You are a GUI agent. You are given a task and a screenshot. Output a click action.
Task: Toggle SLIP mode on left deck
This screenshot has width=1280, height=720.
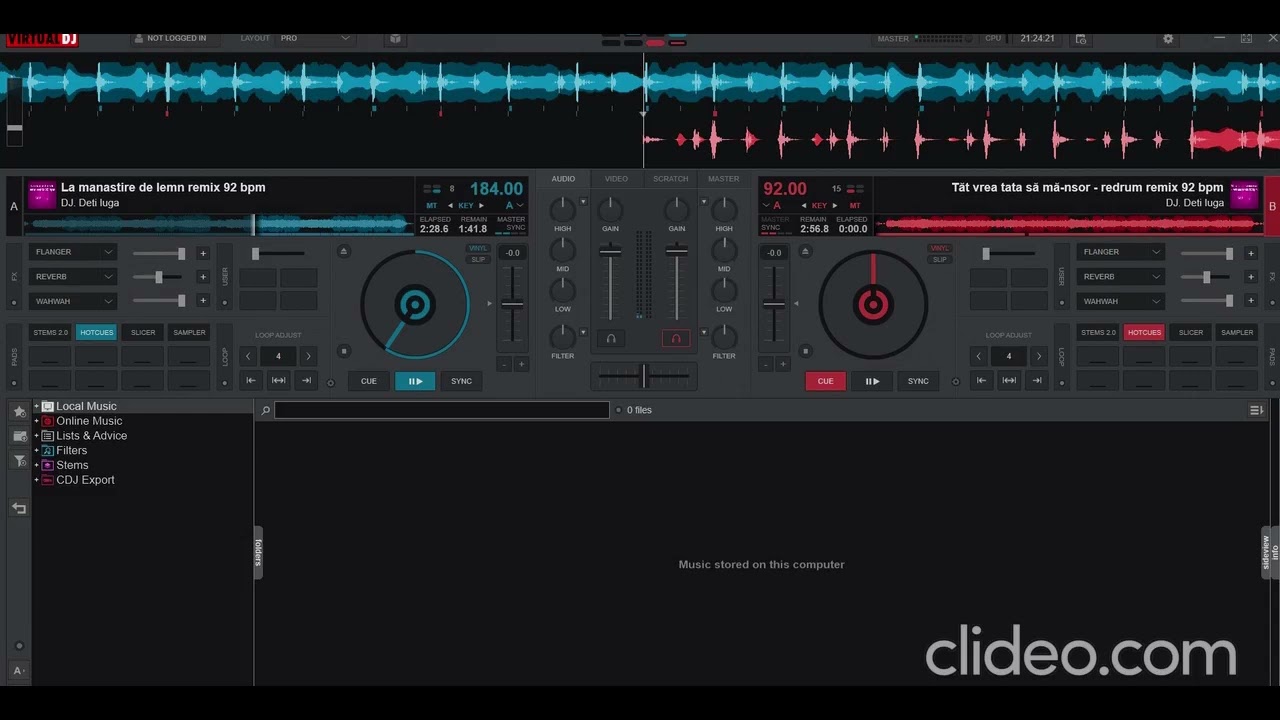coord(478,259)
